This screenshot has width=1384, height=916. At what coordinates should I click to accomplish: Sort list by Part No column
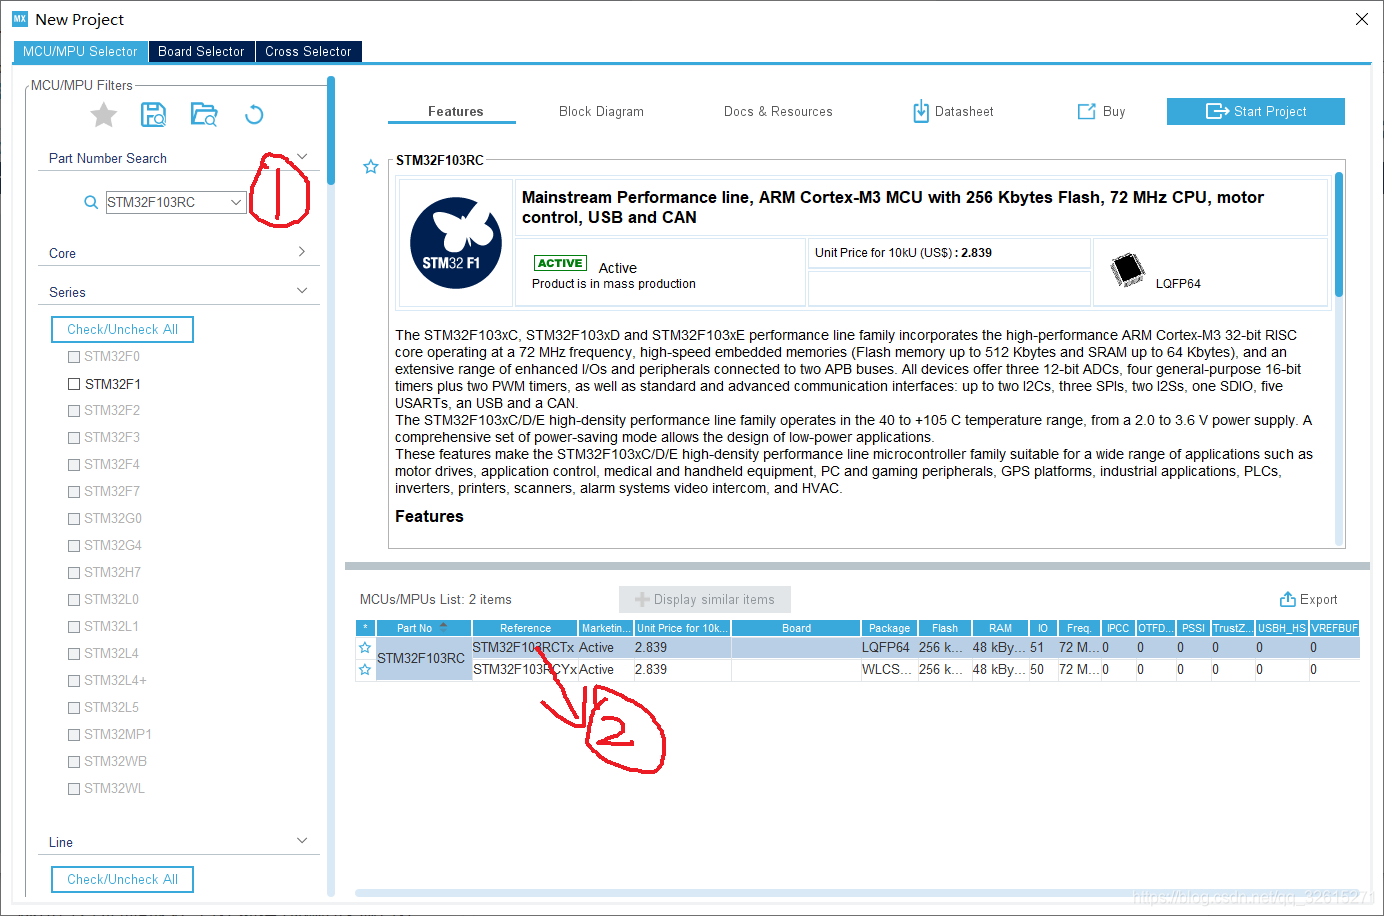(424, 628)
